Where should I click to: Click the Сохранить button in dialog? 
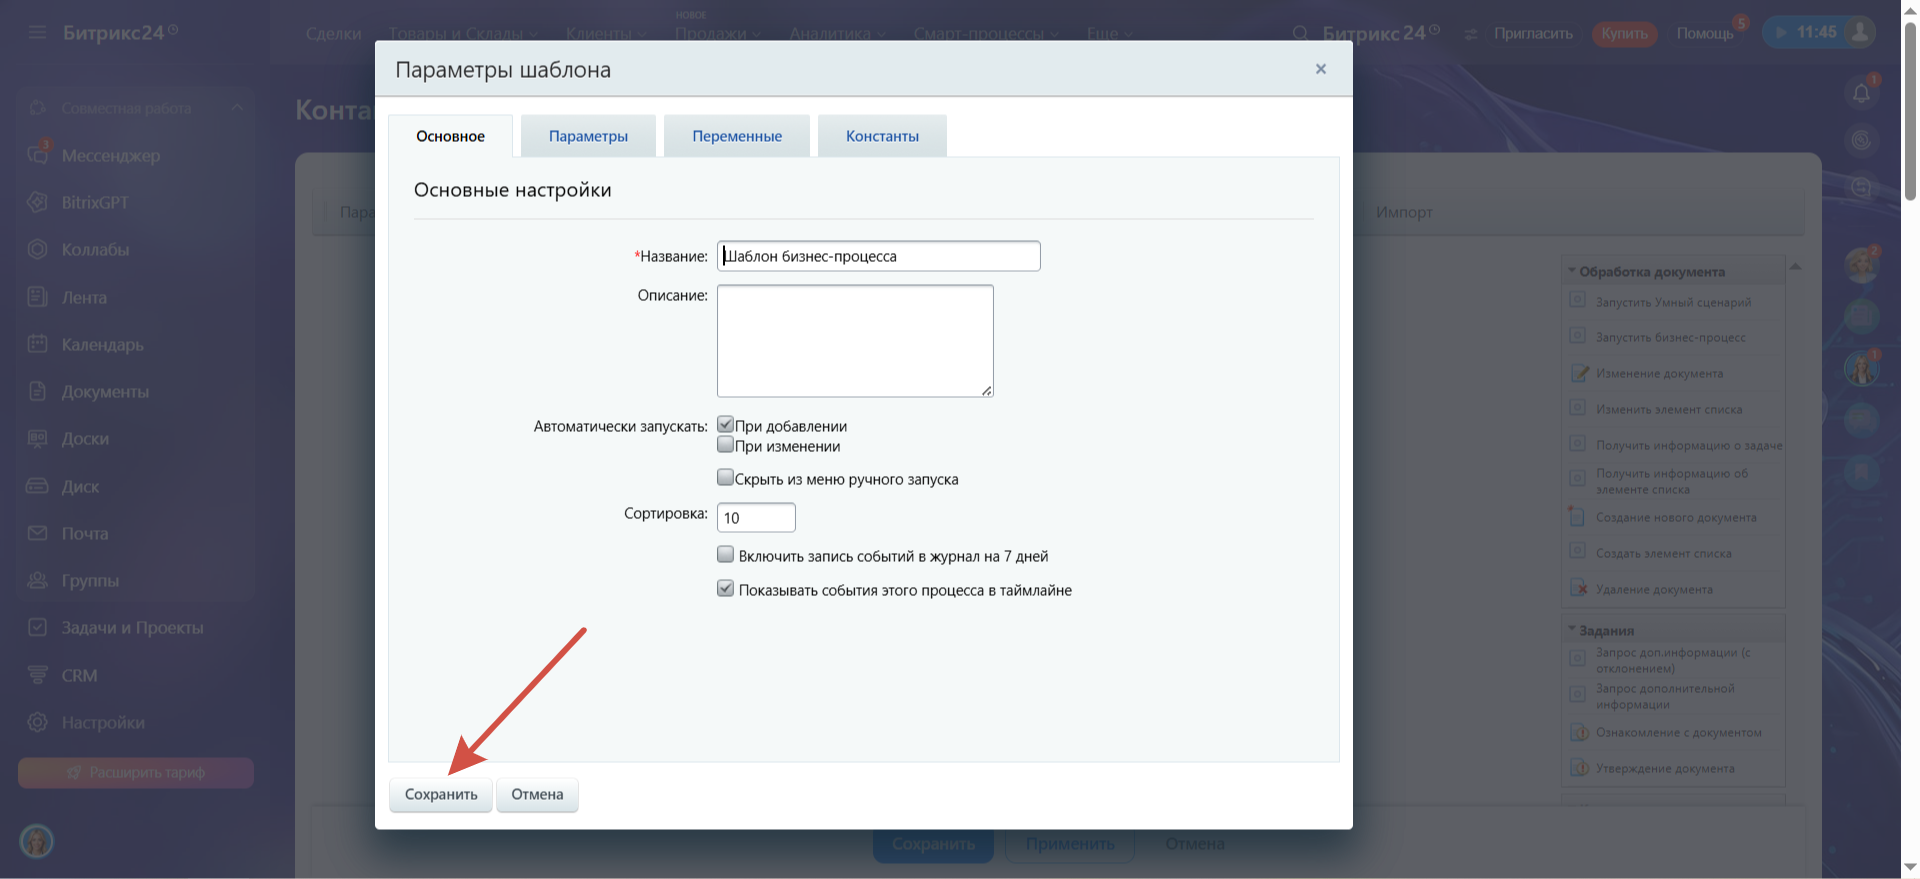[x=441, y=794]
